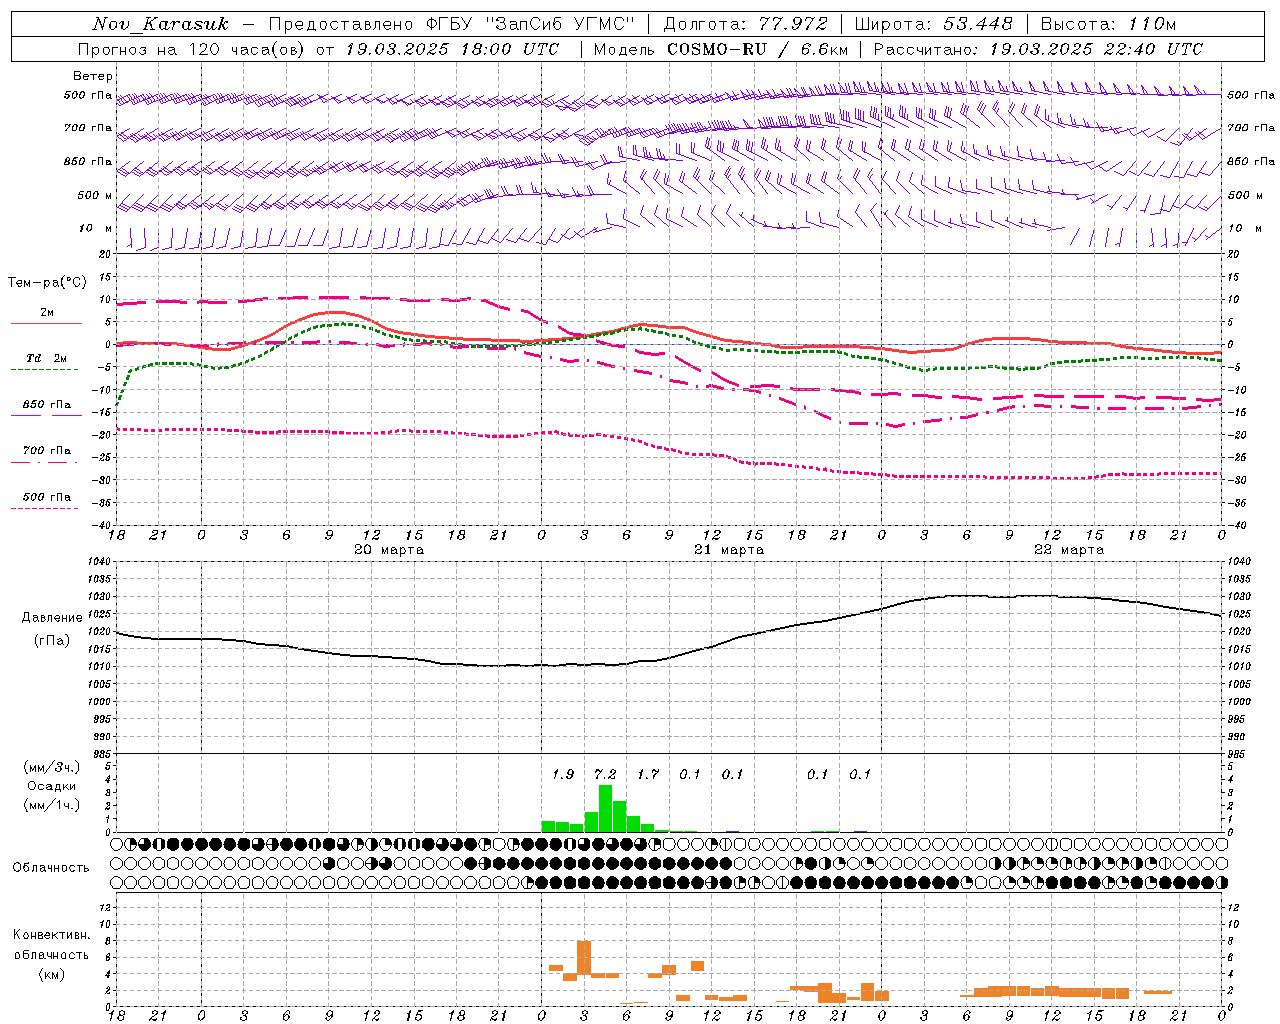Click the 'Давление' pressure panel label

tap(52, 618)
